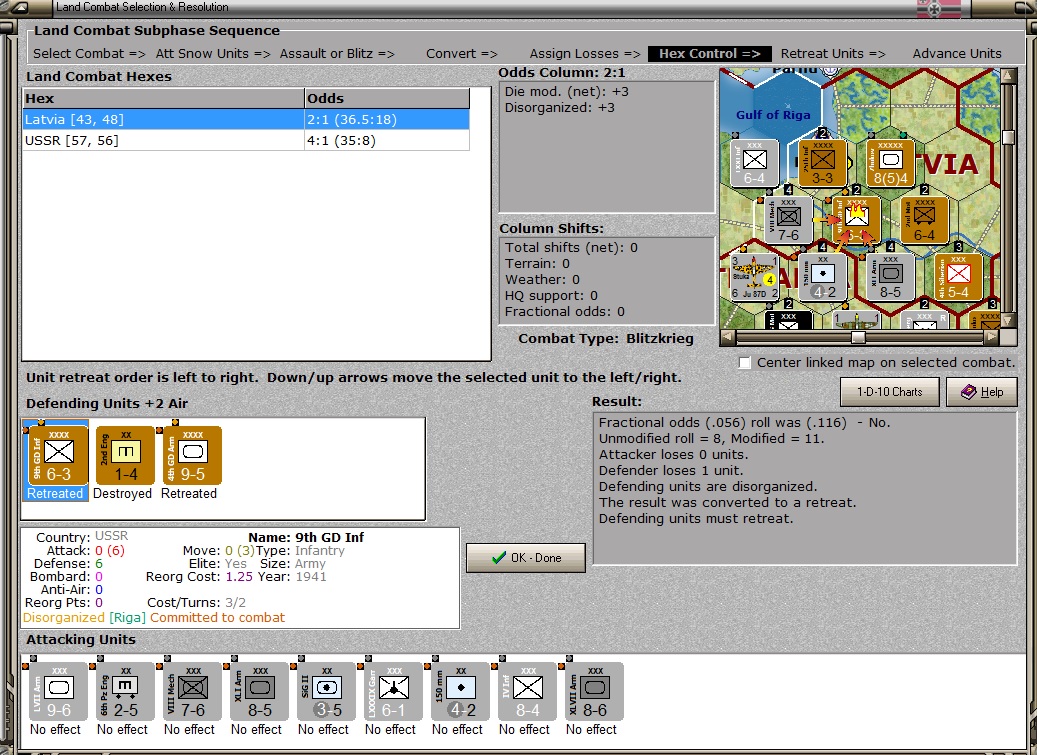This screenshot has width=1037, height=755.
Task: Click the 2nd Mot 6-4 counter on map
Action: point(924,220)
